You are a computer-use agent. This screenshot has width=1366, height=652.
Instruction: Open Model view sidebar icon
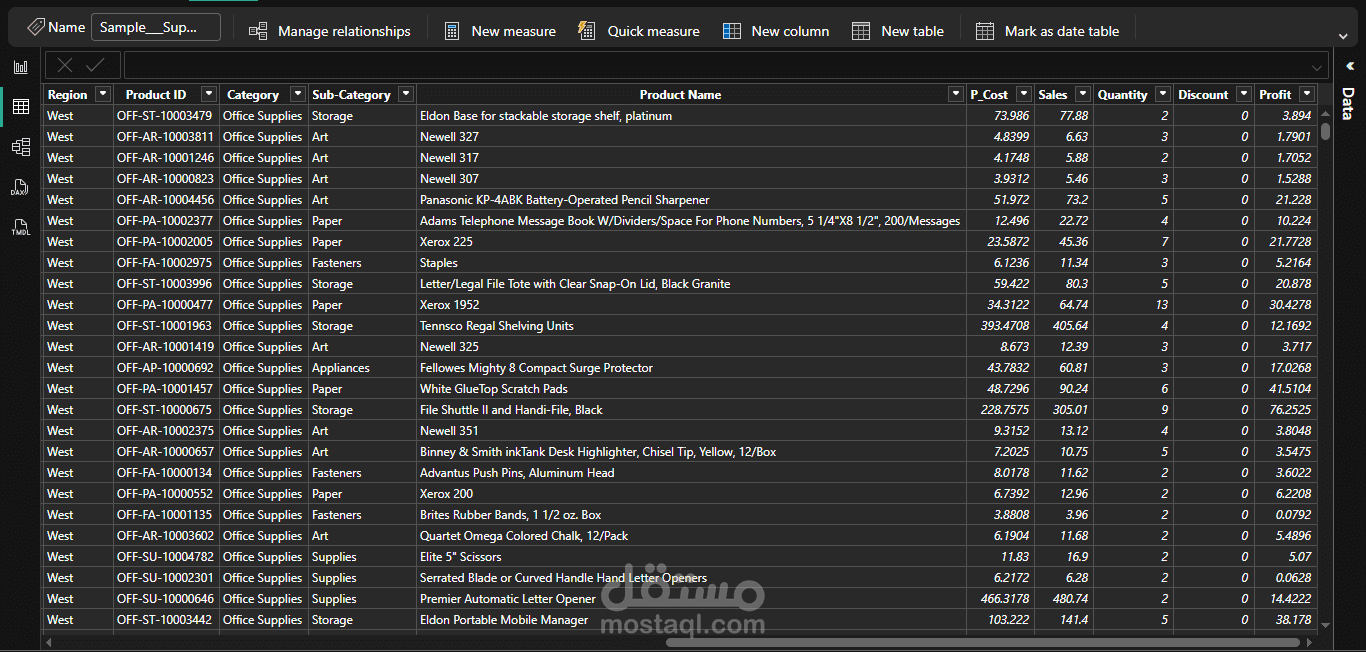point(20,147)
